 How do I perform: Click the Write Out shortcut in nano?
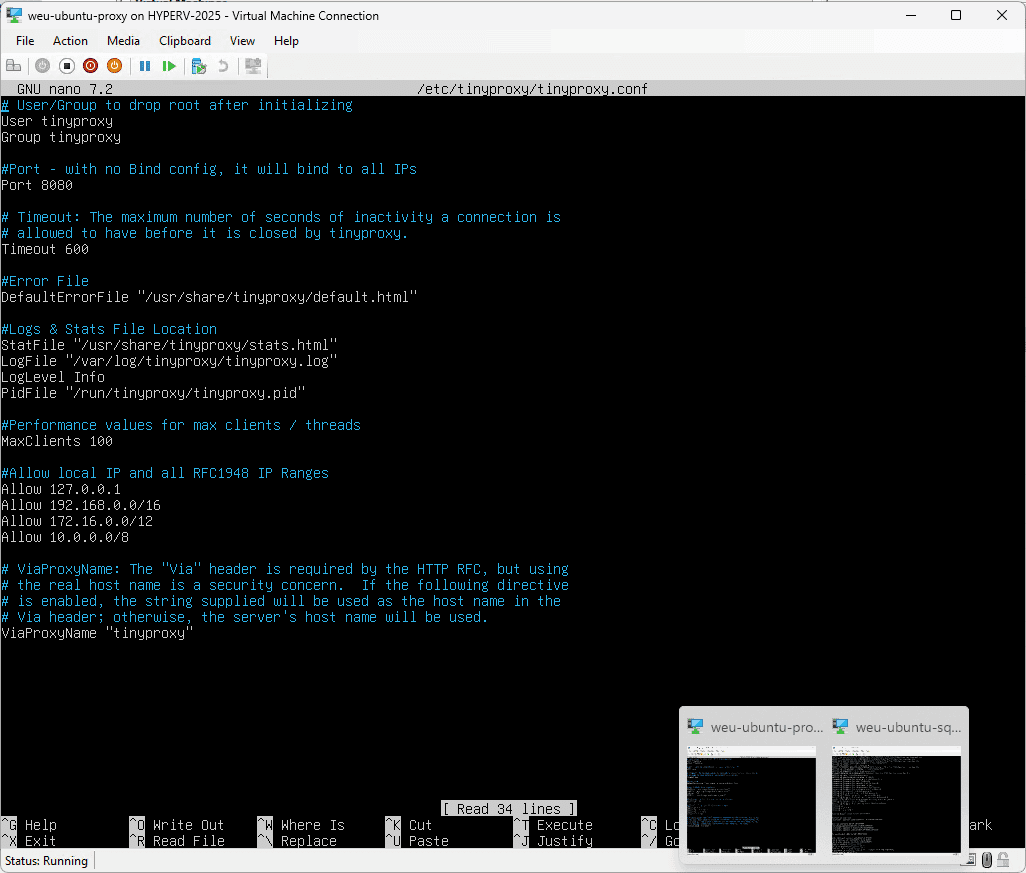tap(187, 825)
